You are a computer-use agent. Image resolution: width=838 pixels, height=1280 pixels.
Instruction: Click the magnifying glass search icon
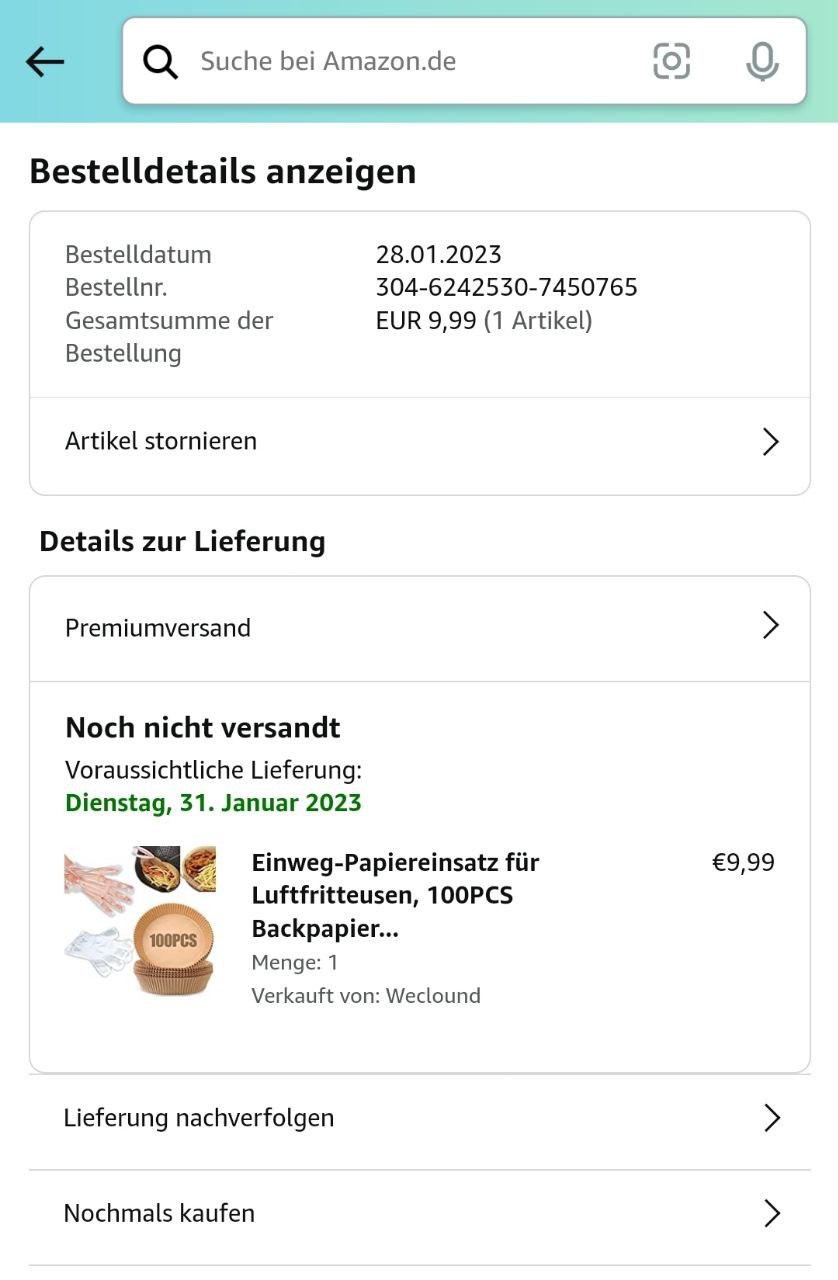[160, 62]
